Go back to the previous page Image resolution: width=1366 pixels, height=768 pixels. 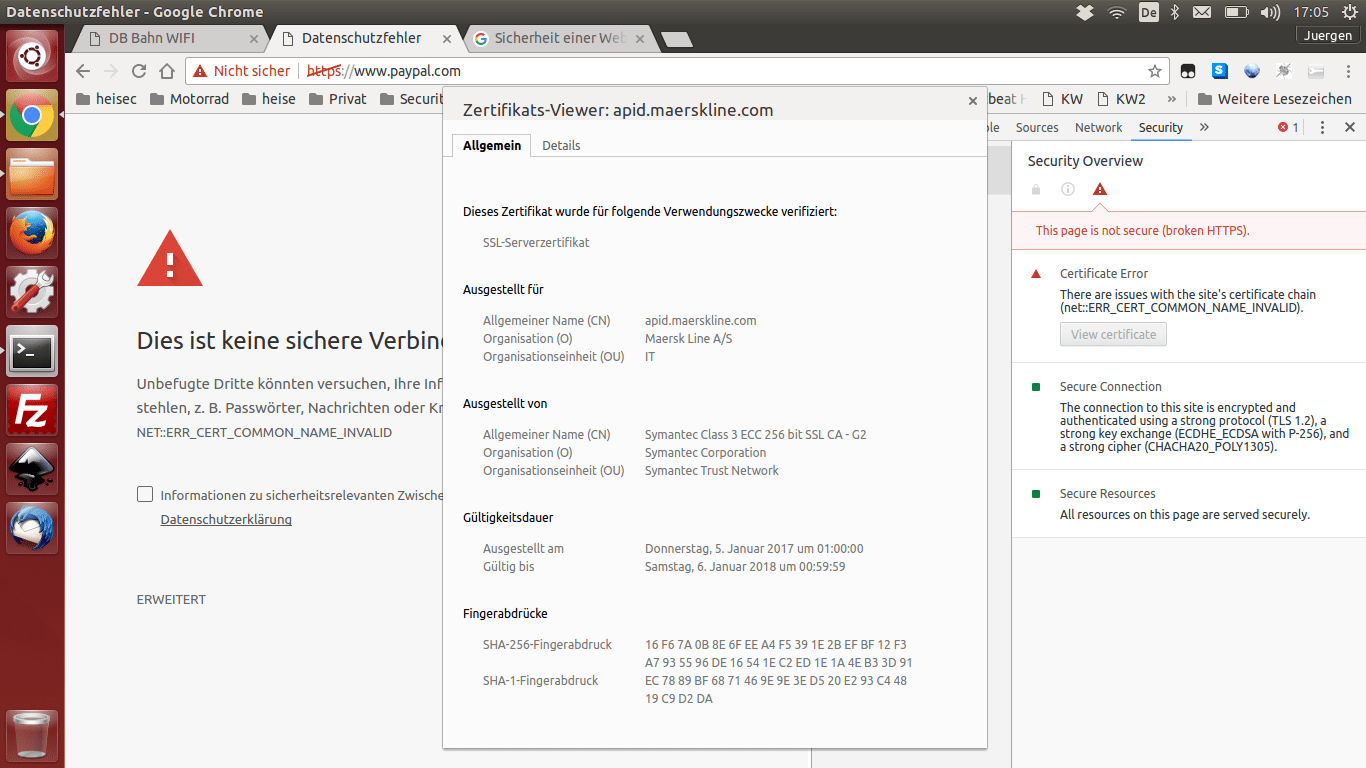pos(83,71)
